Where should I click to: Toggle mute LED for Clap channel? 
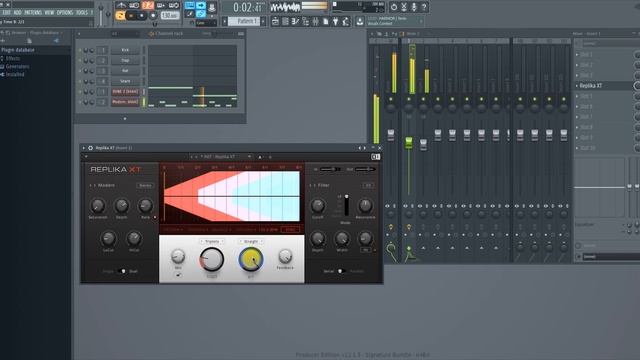click(x=80, y=60)
